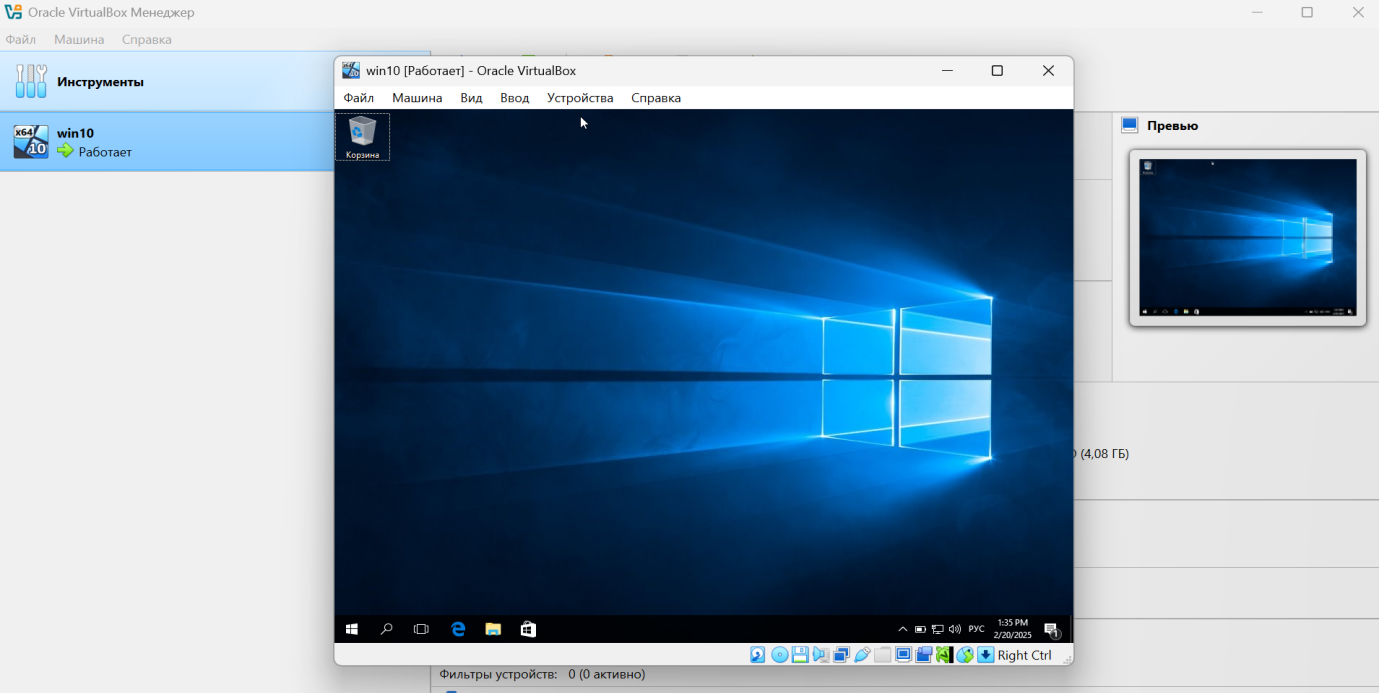Click the win10 VM window title icon
Screen dimensions: 1379x693
351,70
